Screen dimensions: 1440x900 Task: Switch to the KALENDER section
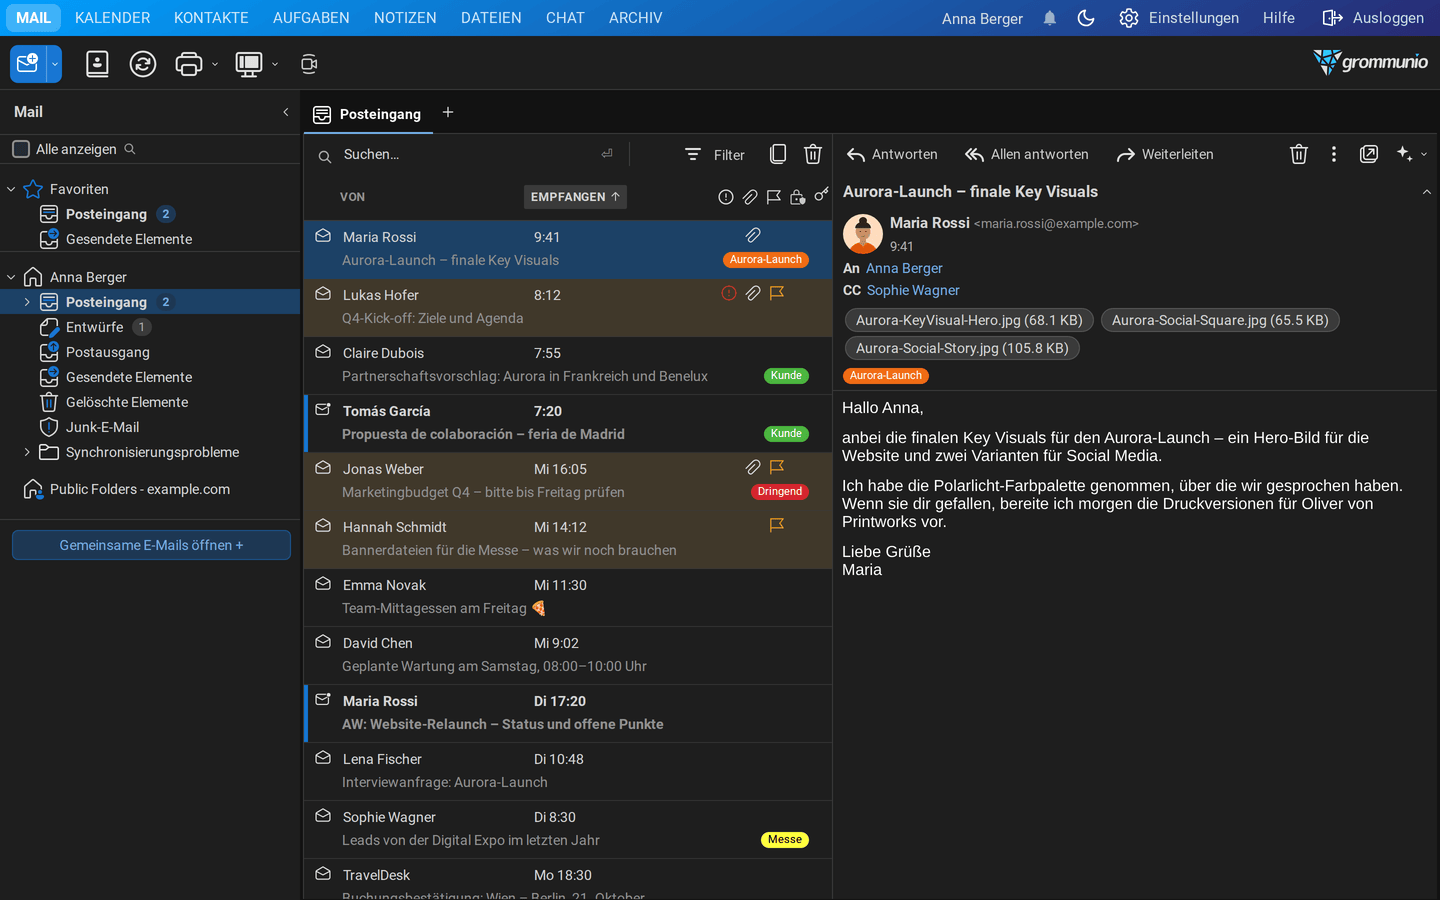[113, 18]
